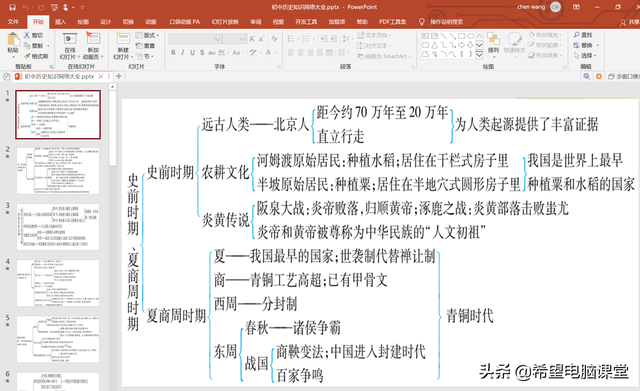Click the bullet list button
The height and width of the screenshot is (391, 640).
pyautogui.click(x=291, y=39)
